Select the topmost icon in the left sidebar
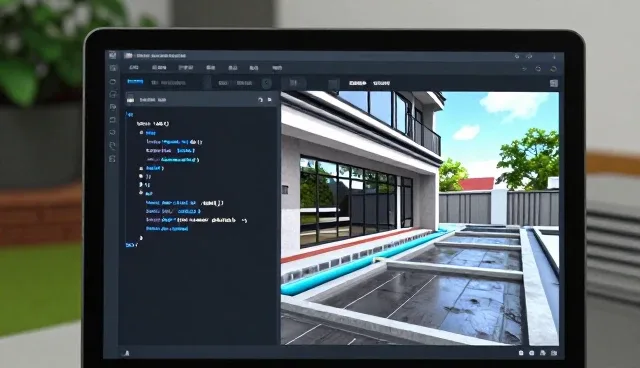640x368 pixels. pos(113,69)
